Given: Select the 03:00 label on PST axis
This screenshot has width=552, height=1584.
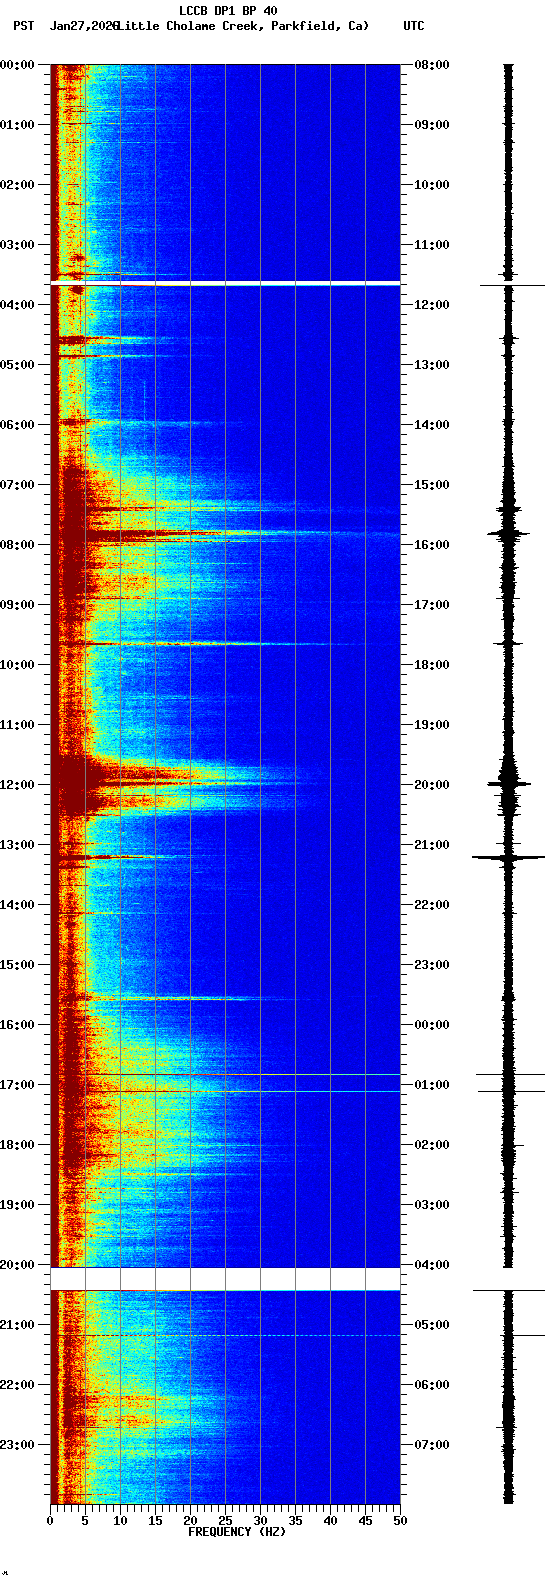Looking at the screenshot, I should (16, 245).
